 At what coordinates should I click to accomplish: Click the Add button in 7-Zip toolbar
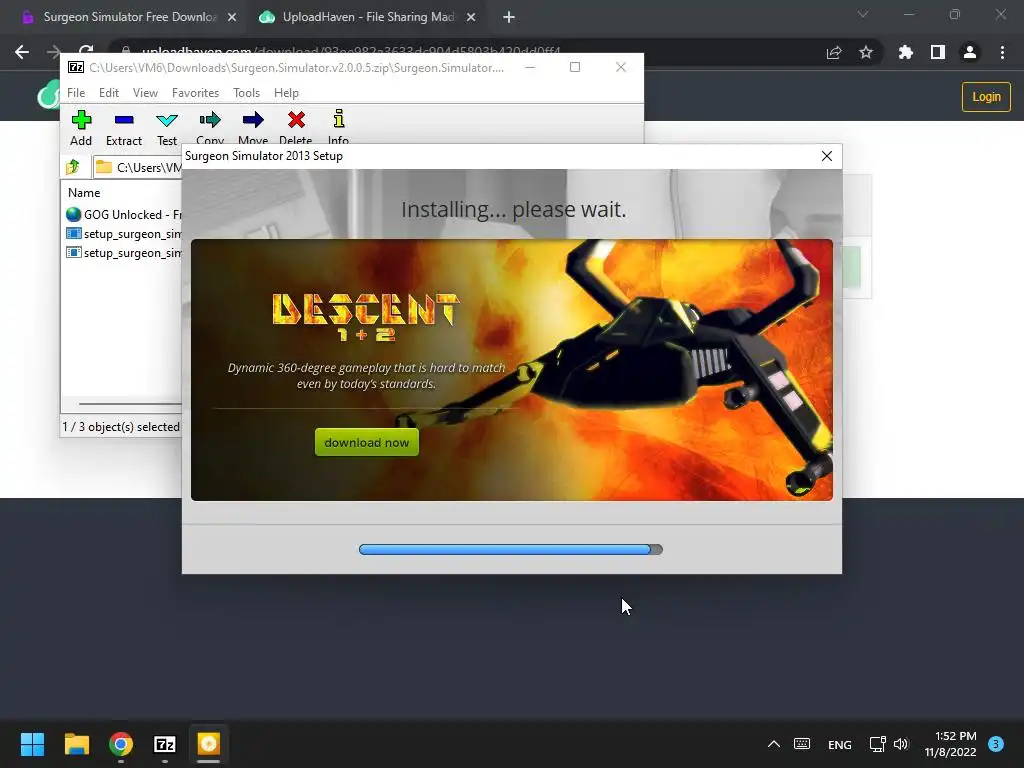[81, 128]
